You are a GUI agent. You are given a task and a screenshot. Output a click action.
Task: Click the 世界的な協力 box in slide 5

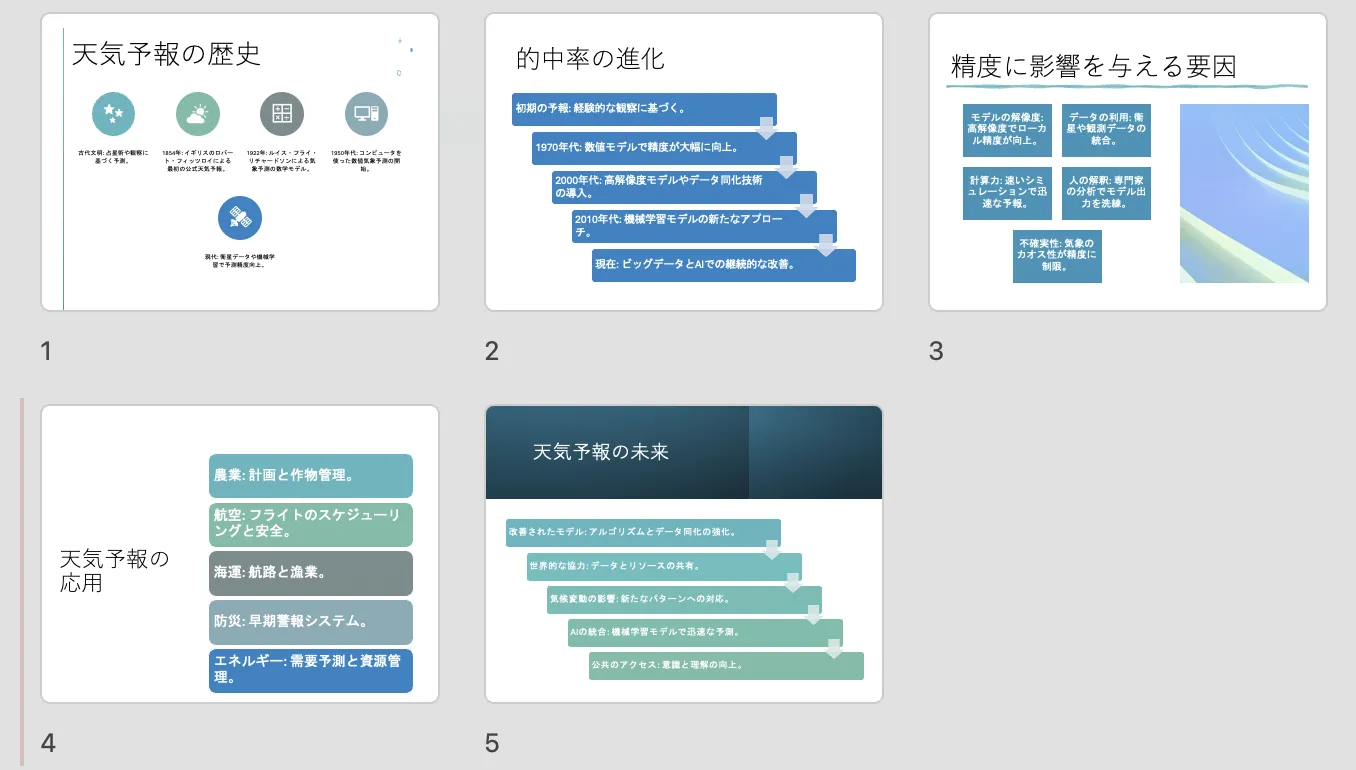point(664,567)
